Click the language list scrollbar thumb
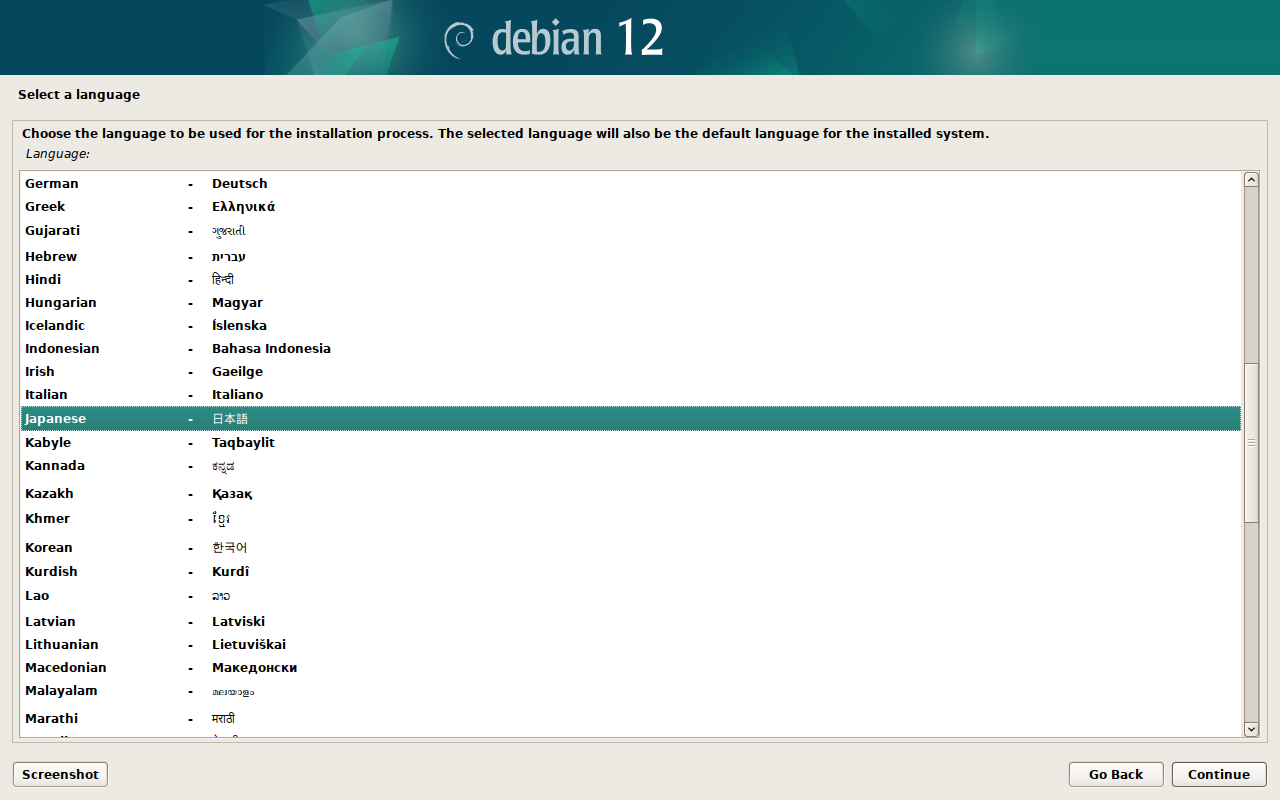 [1251, 442]
